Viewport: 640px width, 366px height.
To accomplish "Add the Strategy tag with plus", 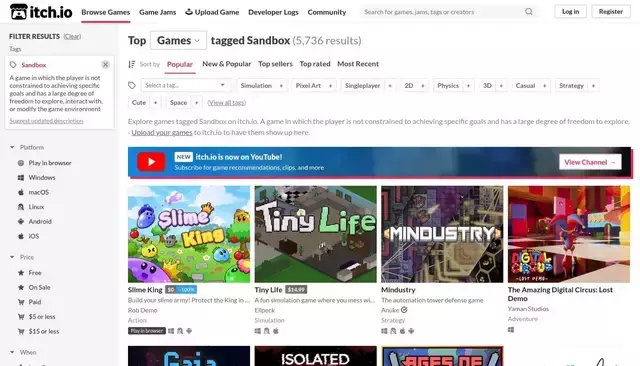I will [x=593, y=86].
